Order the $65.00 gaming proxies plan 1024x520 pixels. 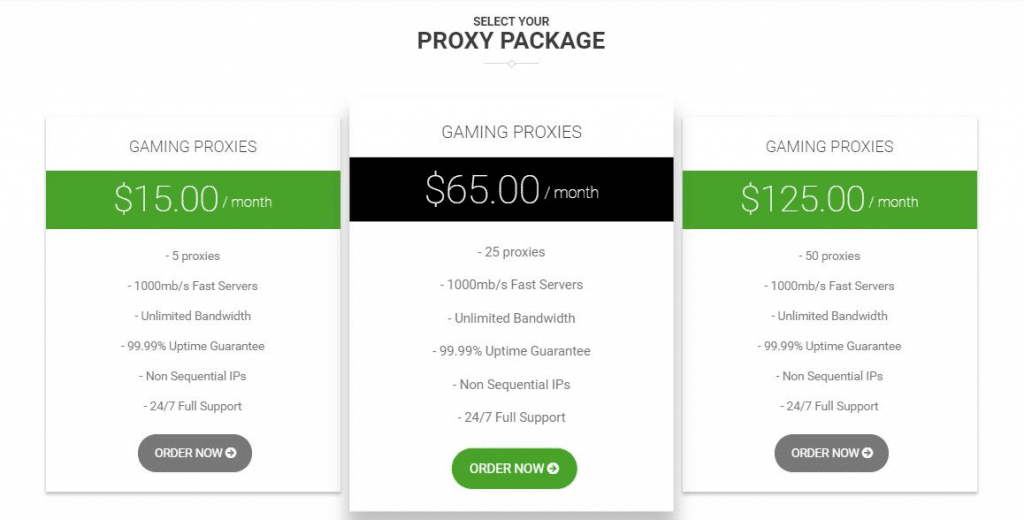click(x=514, y=468)
